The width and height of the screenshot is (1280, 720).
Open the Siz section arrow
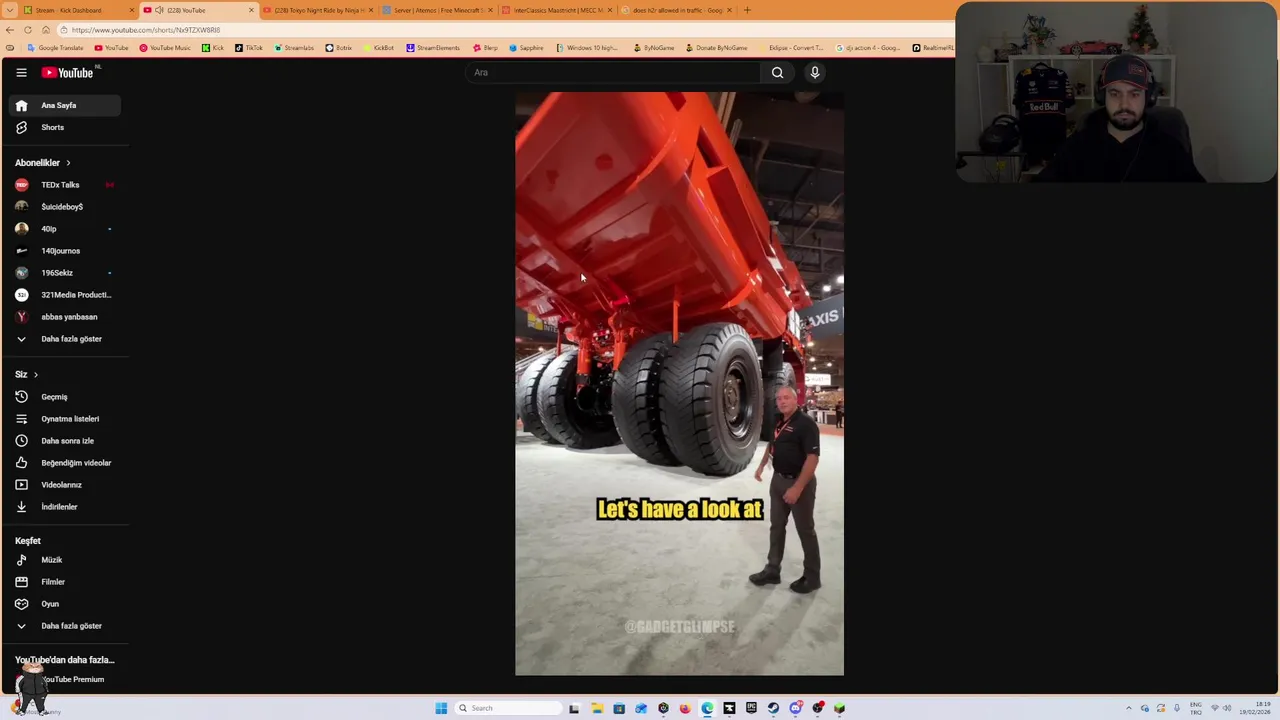click(x=35, y=375)
